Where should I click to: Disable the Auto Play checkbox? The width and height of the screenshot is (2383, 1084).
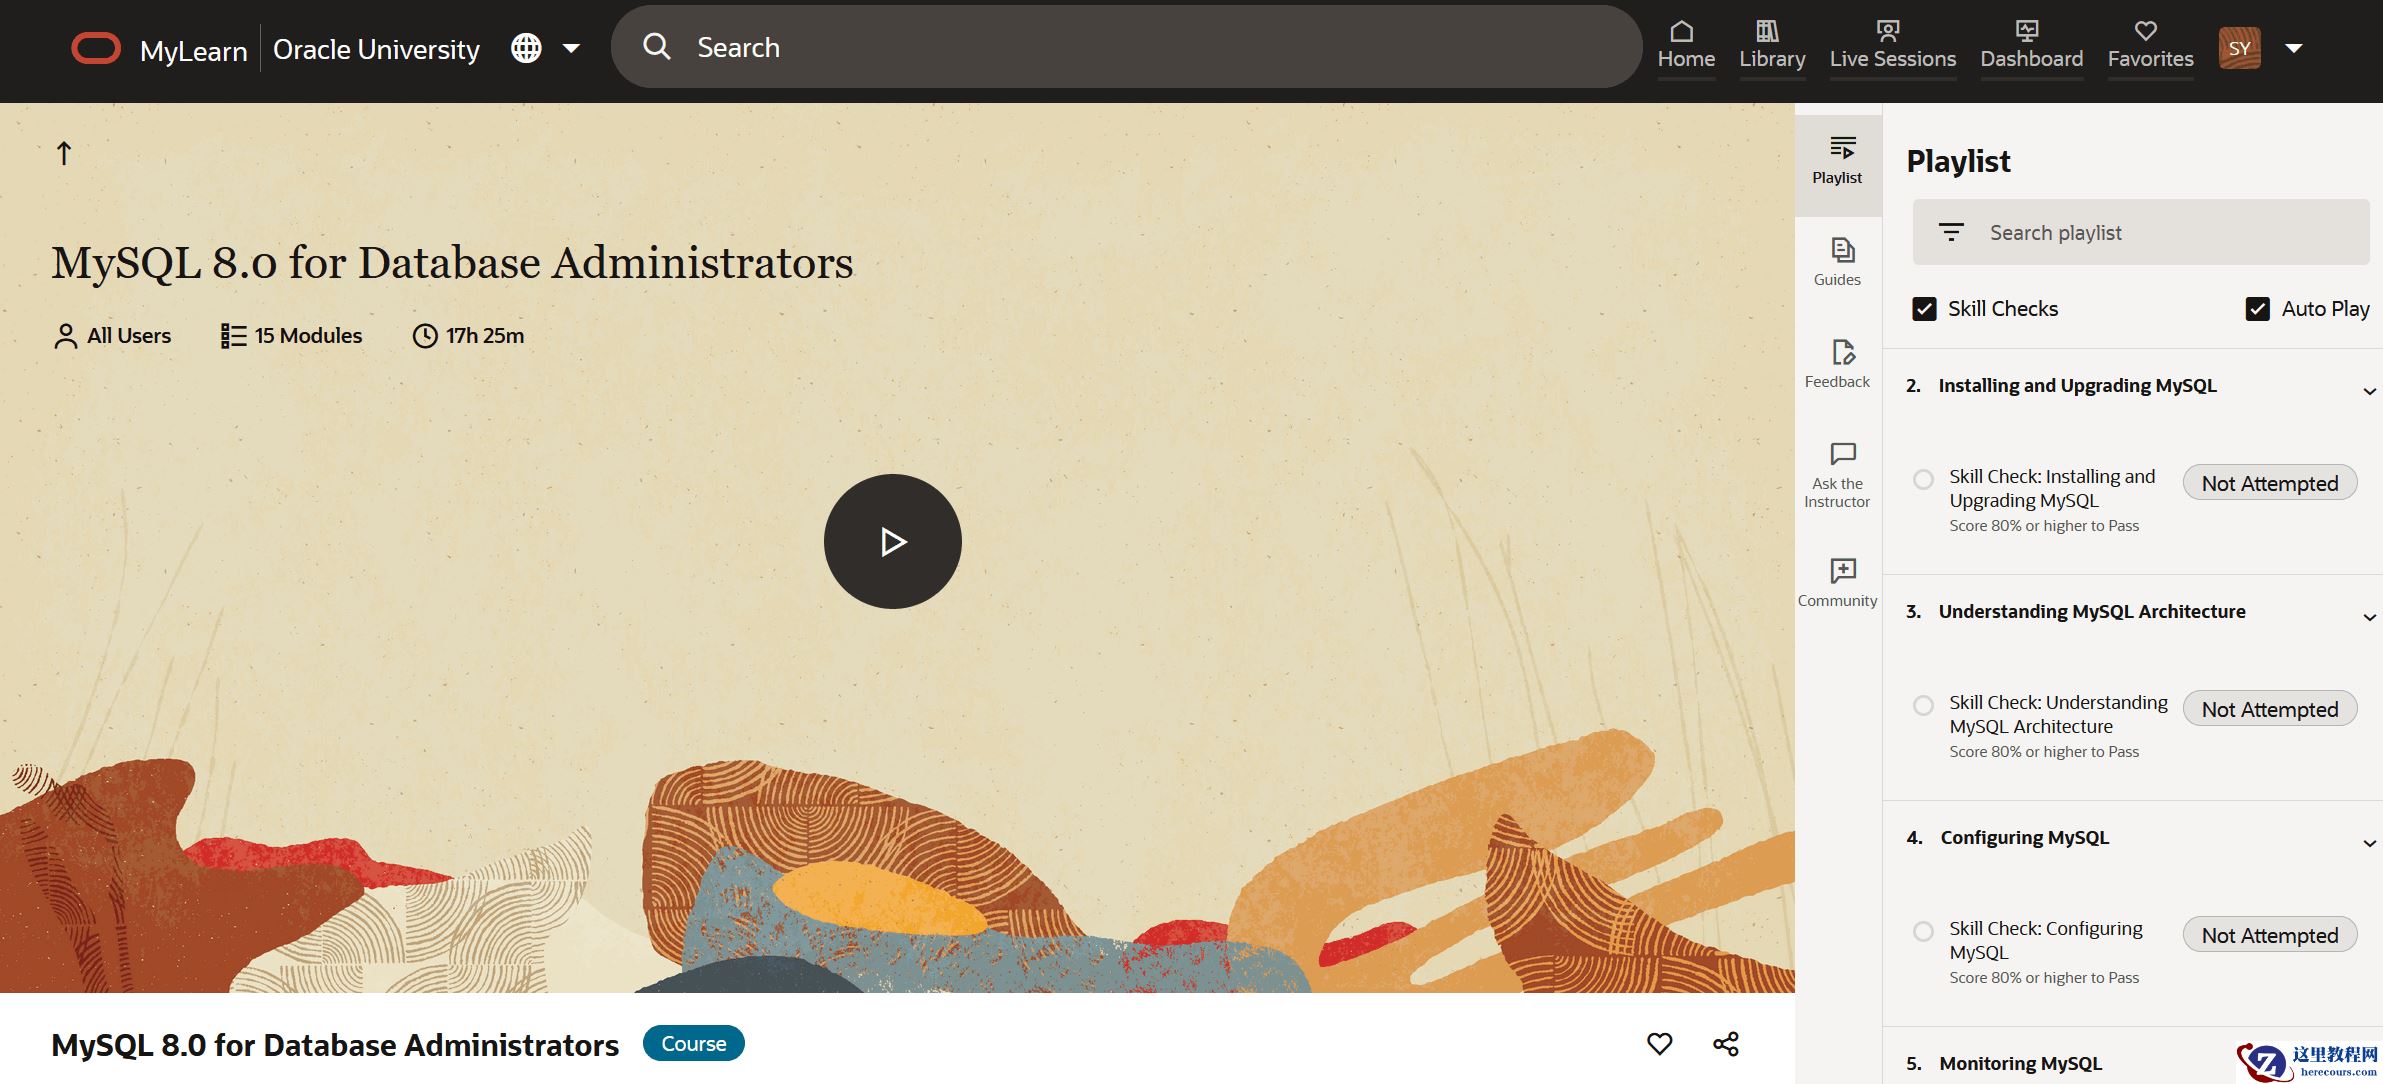2257,309
